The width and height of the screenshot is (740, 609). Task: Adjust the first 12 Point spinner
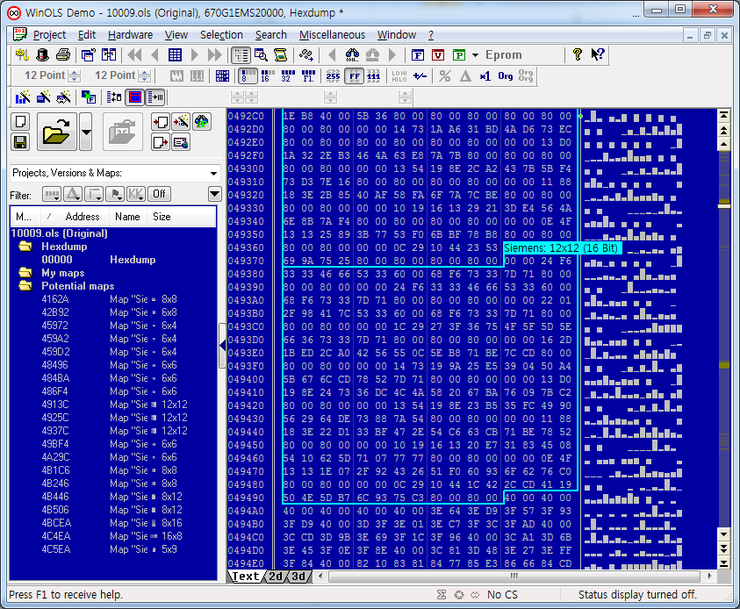(x=75, y=76)
